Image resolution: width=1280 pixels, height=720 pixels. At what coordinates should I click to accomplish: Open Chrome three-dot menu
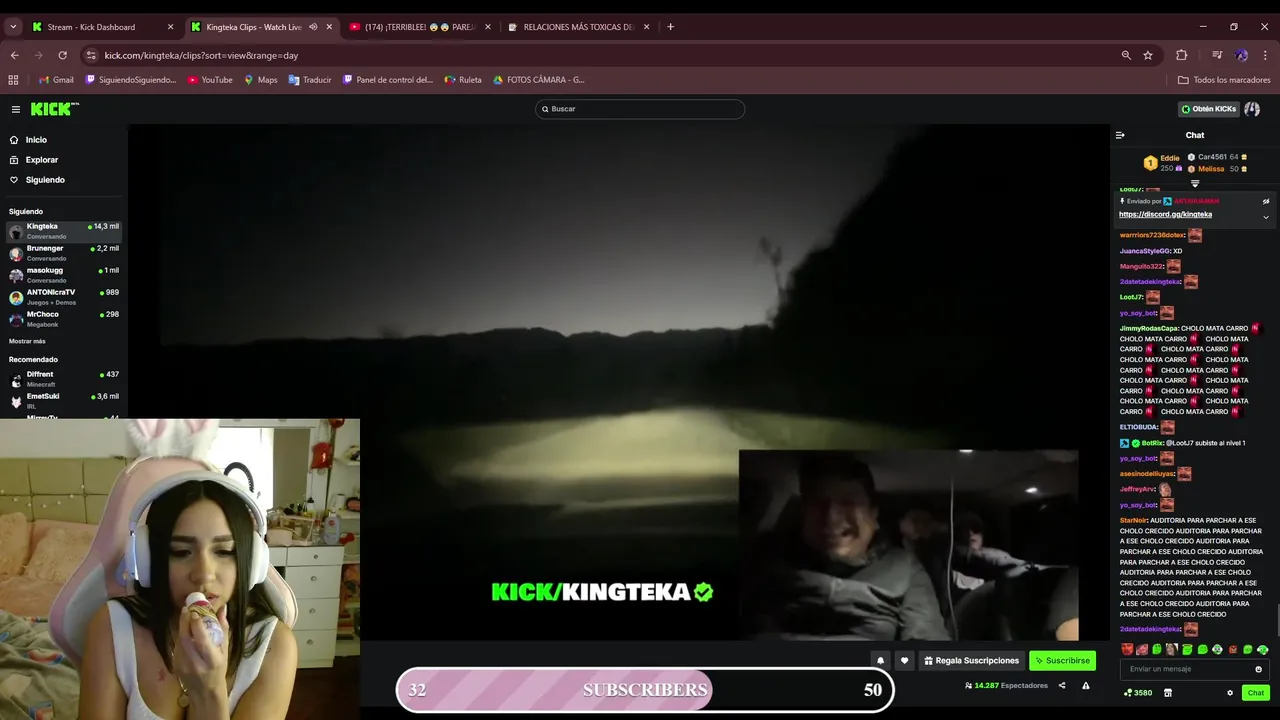click(x=1266, y=55)
